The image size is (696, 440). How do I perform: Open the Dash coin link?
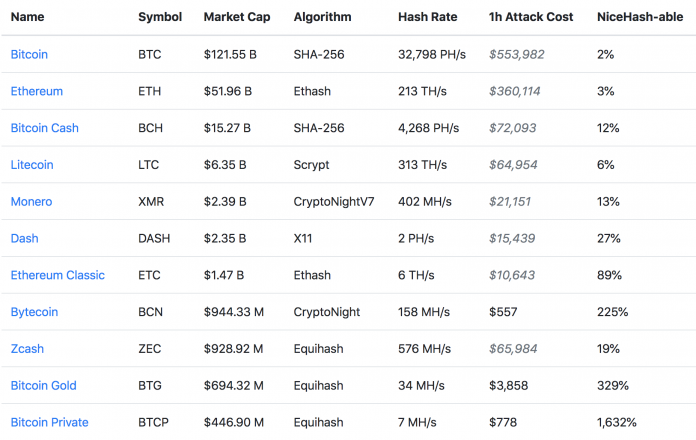(x=24, y=238)
